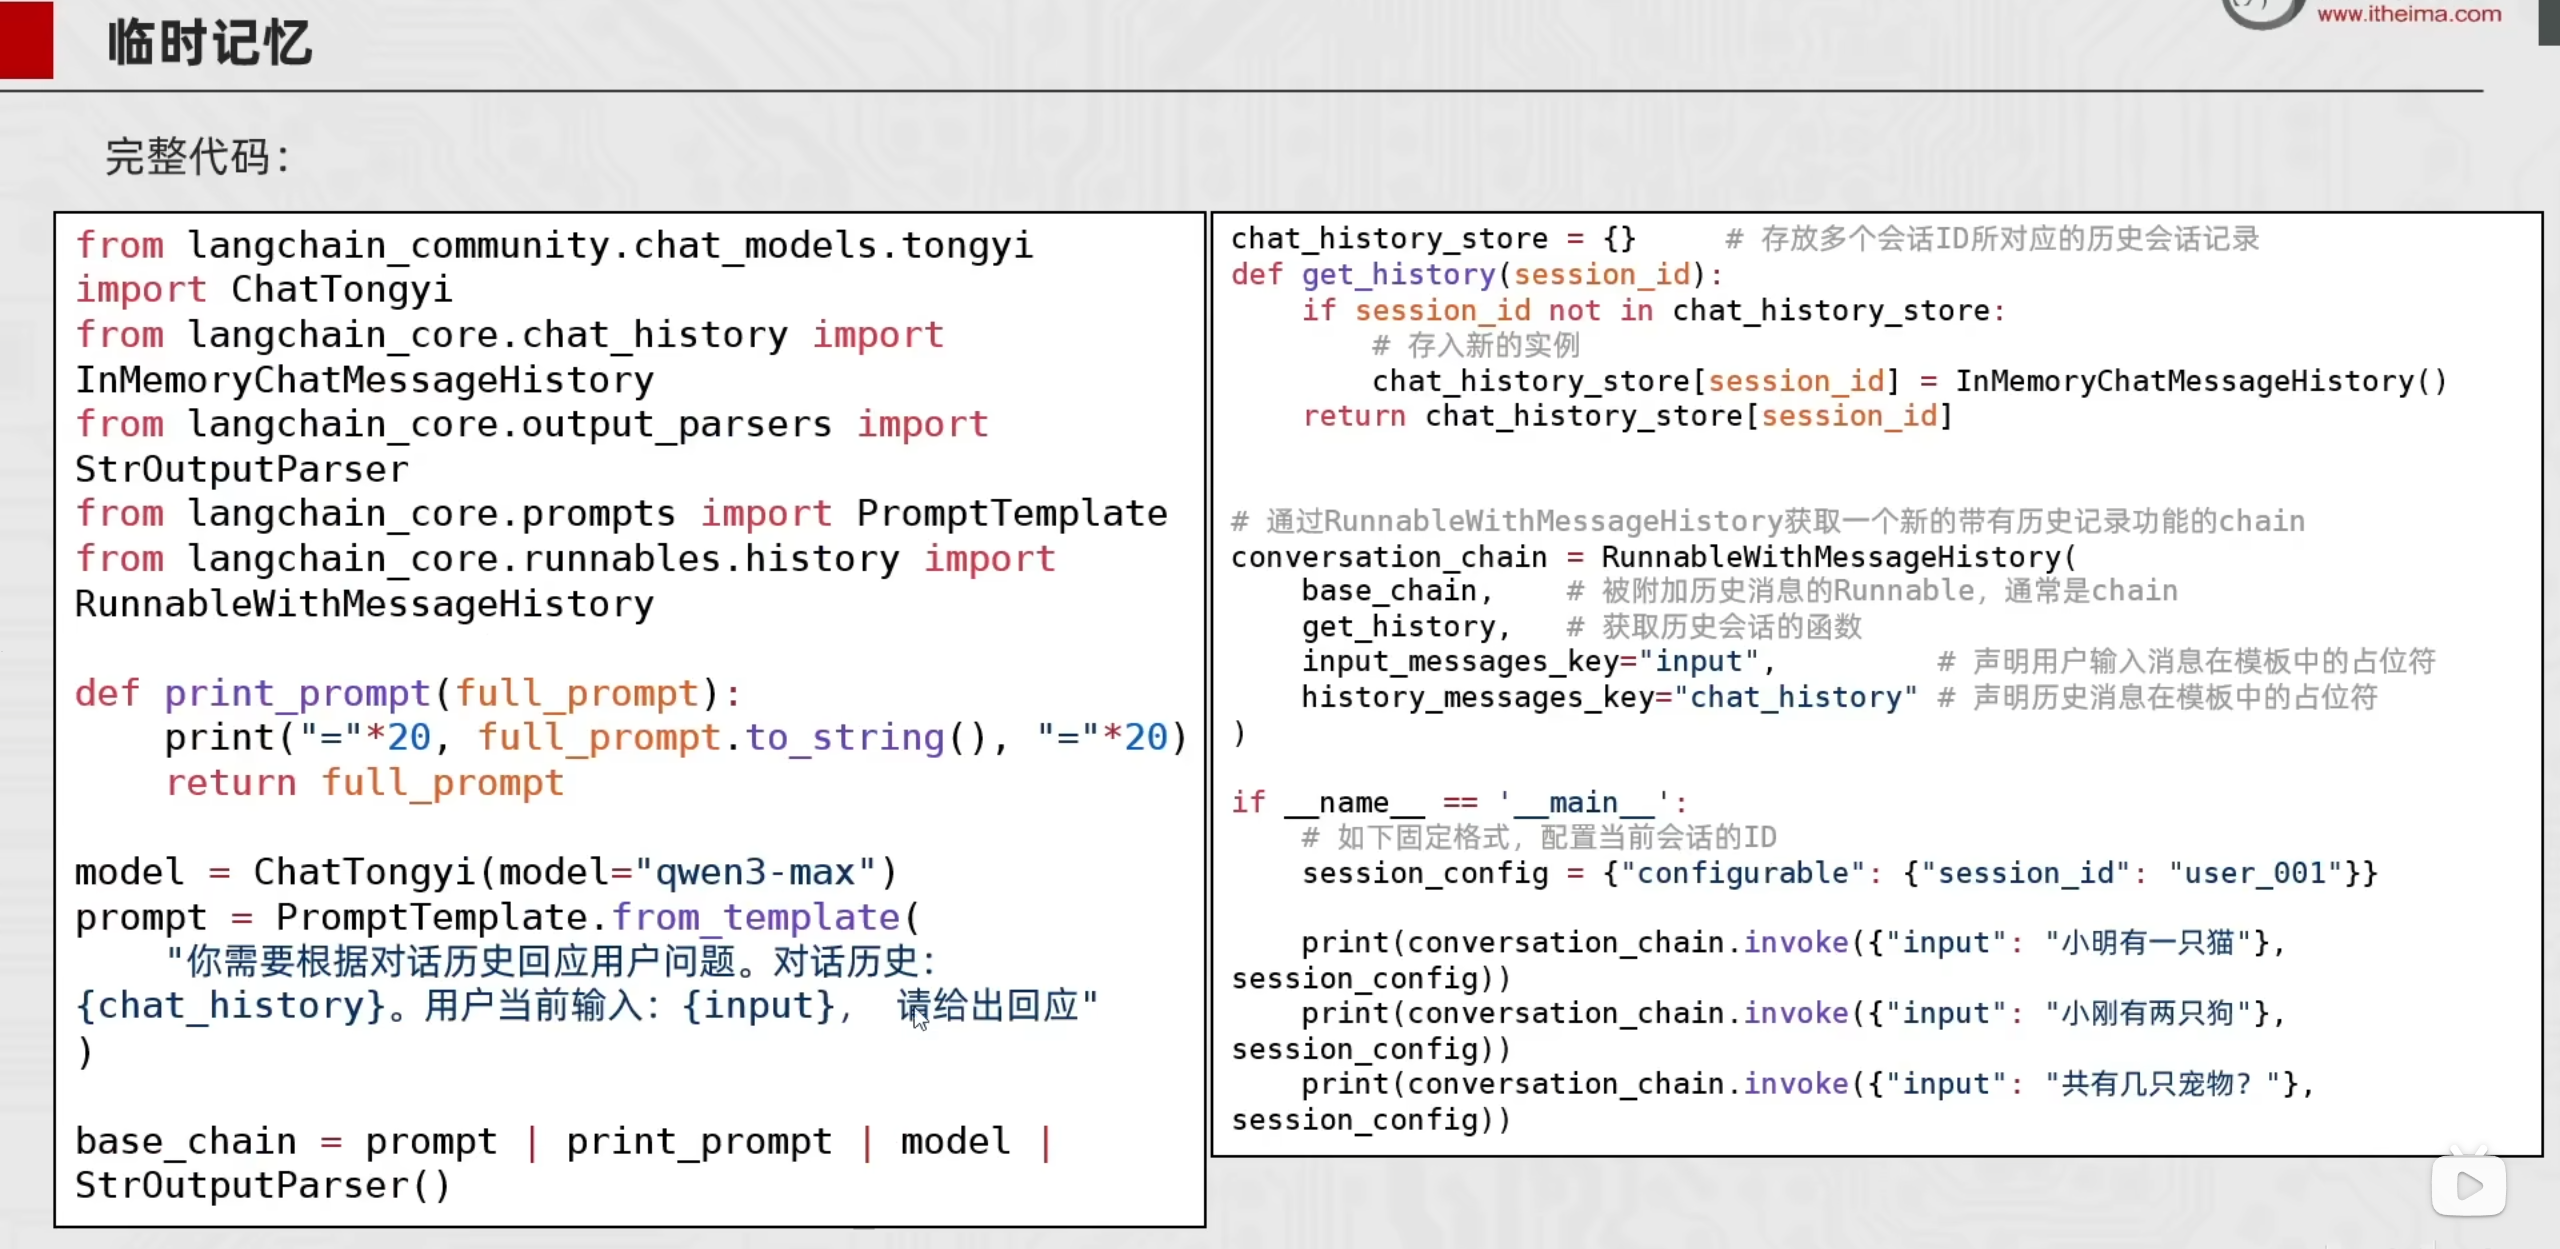
Task: Click the model = ChatTongyi(model="qwen3-max") line
Action: coord(486,872)
